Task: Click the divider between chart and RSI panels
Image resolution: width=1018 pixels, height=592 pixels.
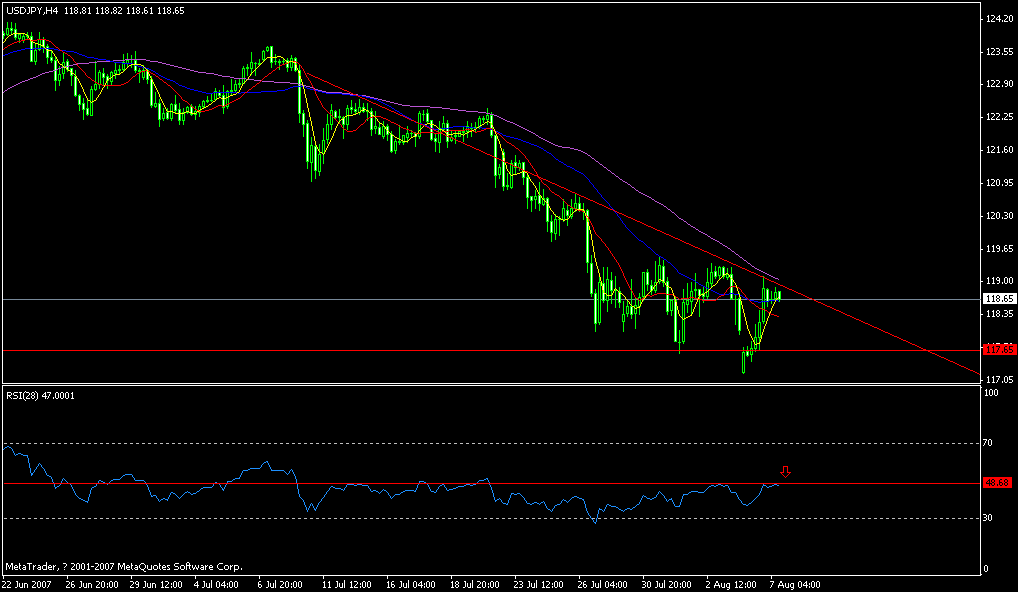Action: [500, 385]
